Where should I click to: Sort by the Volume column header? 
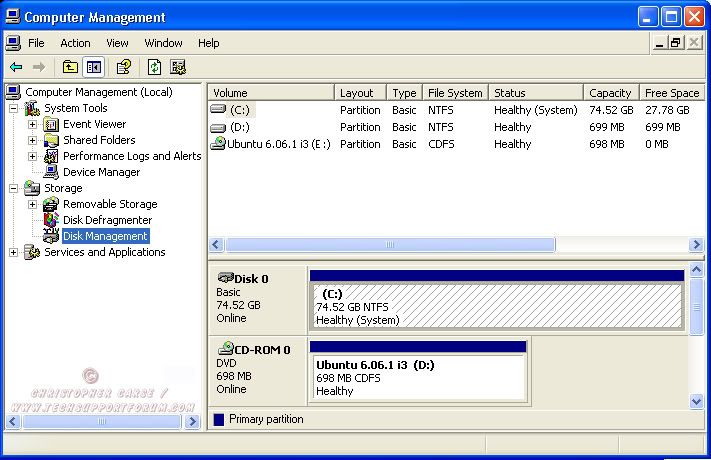[271, 93]
